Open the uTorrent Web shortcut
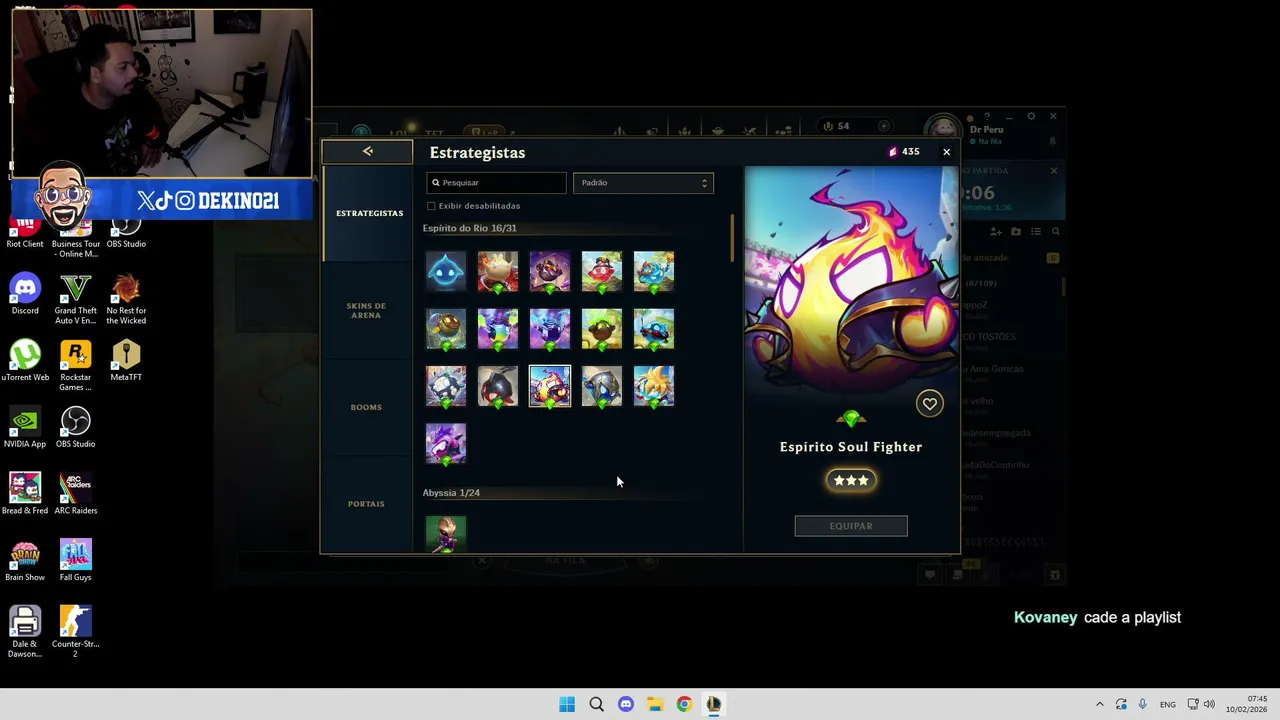Viewport: 1280px width, 720px height. coord(25,361)
